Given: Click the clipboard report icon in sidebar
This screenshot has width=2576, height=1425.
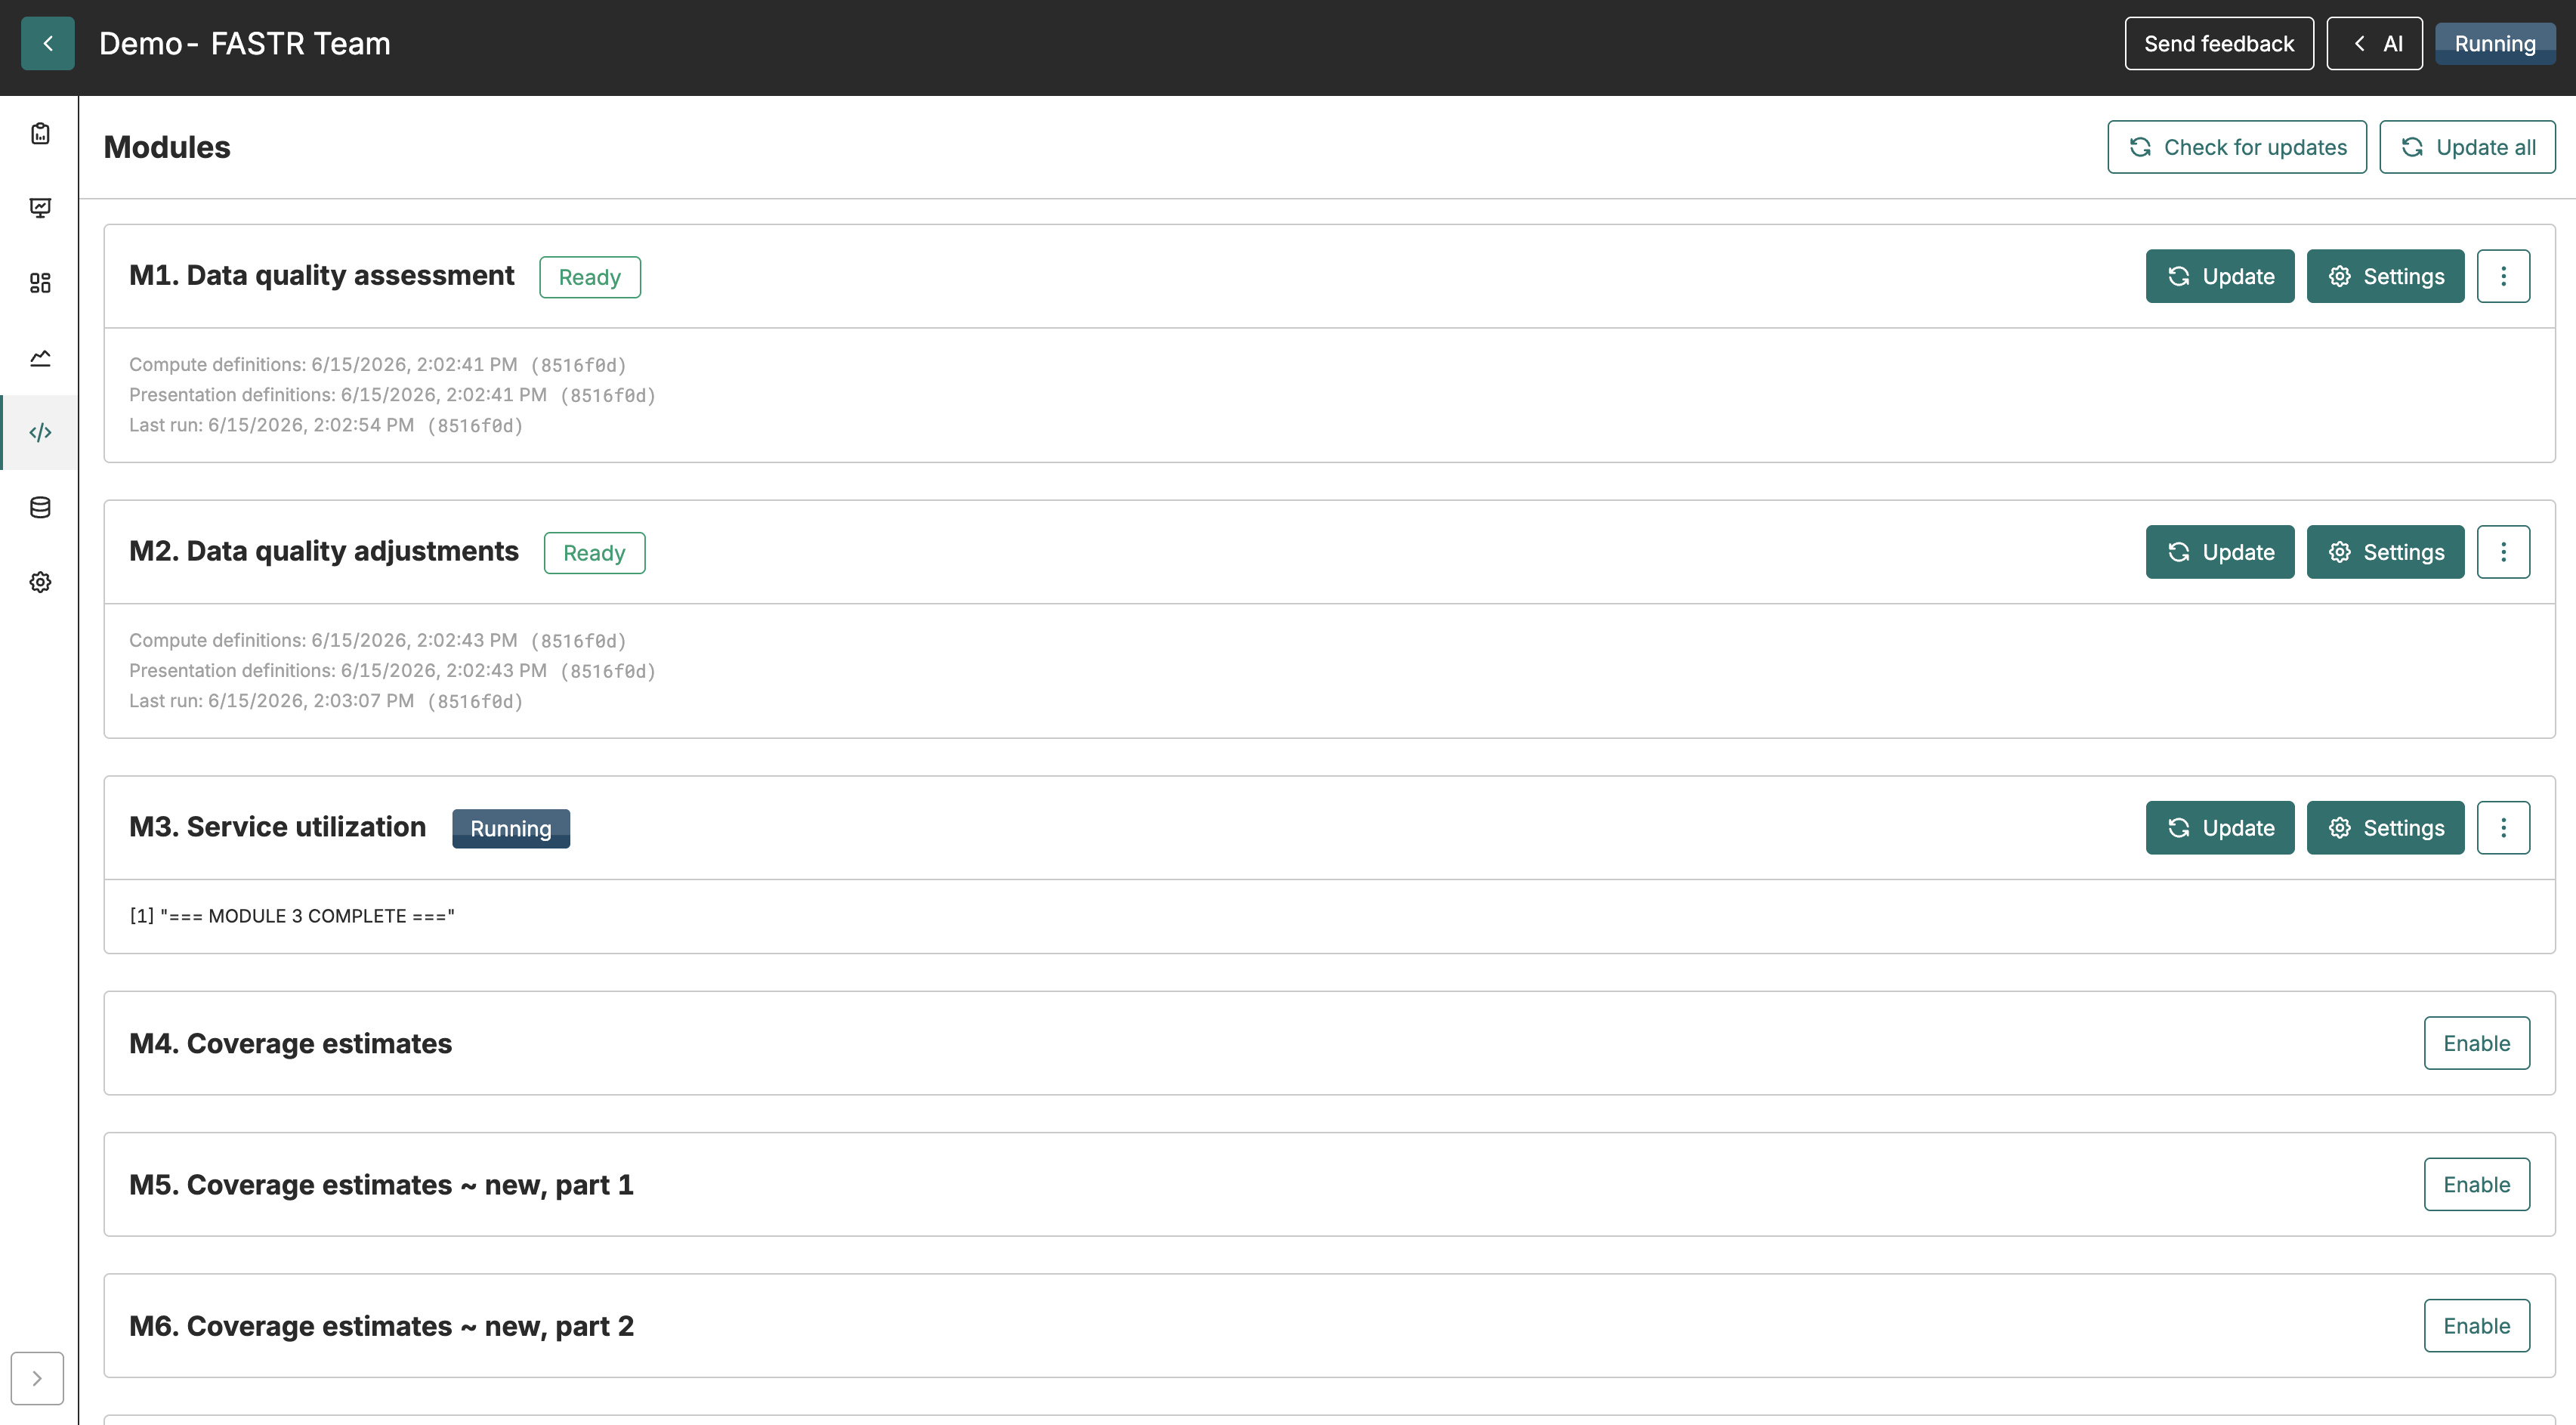Looking at the screenshot, I should pyautogui.click(x=40, y=133).
